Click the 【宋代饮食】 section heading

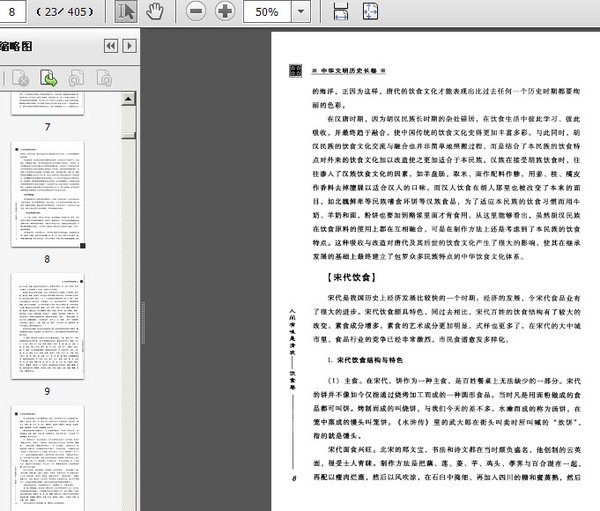pos(351,277)
